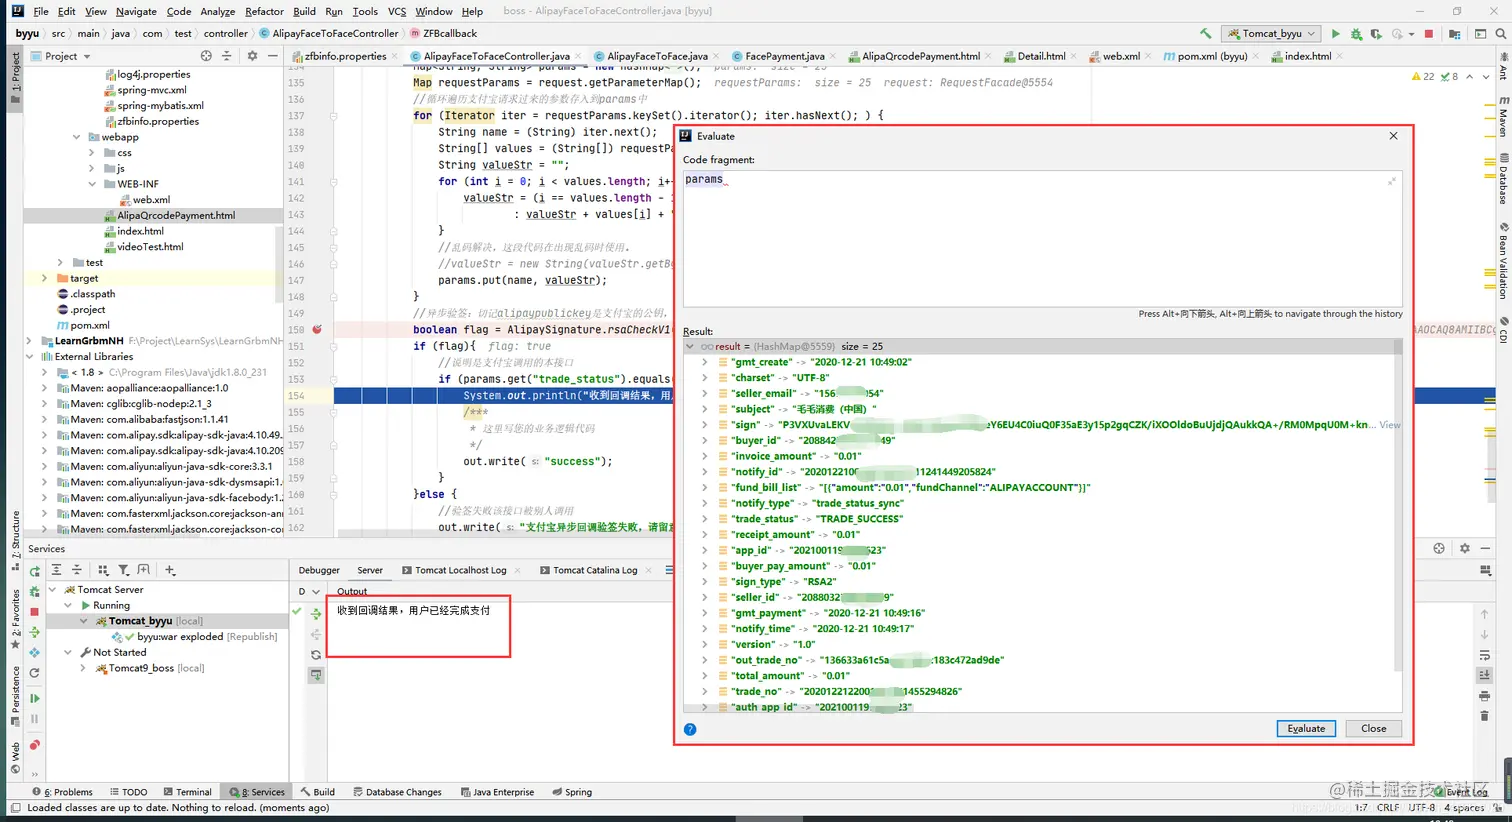Click the UTF-8 encoding in the status bar
Viewport: 1512px width, 822px height.
1421,807
